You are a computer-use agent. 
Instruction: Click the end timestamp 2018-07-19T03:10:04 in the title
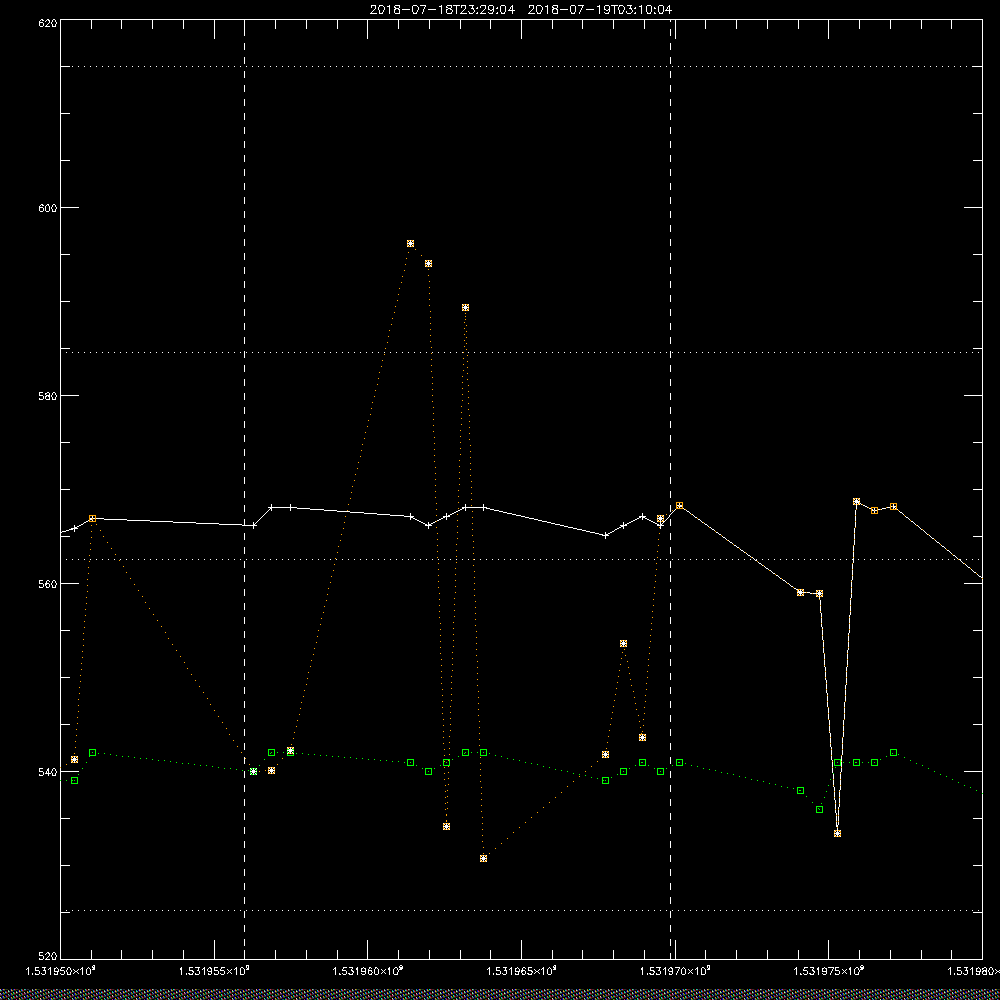[x=599, y=10]
